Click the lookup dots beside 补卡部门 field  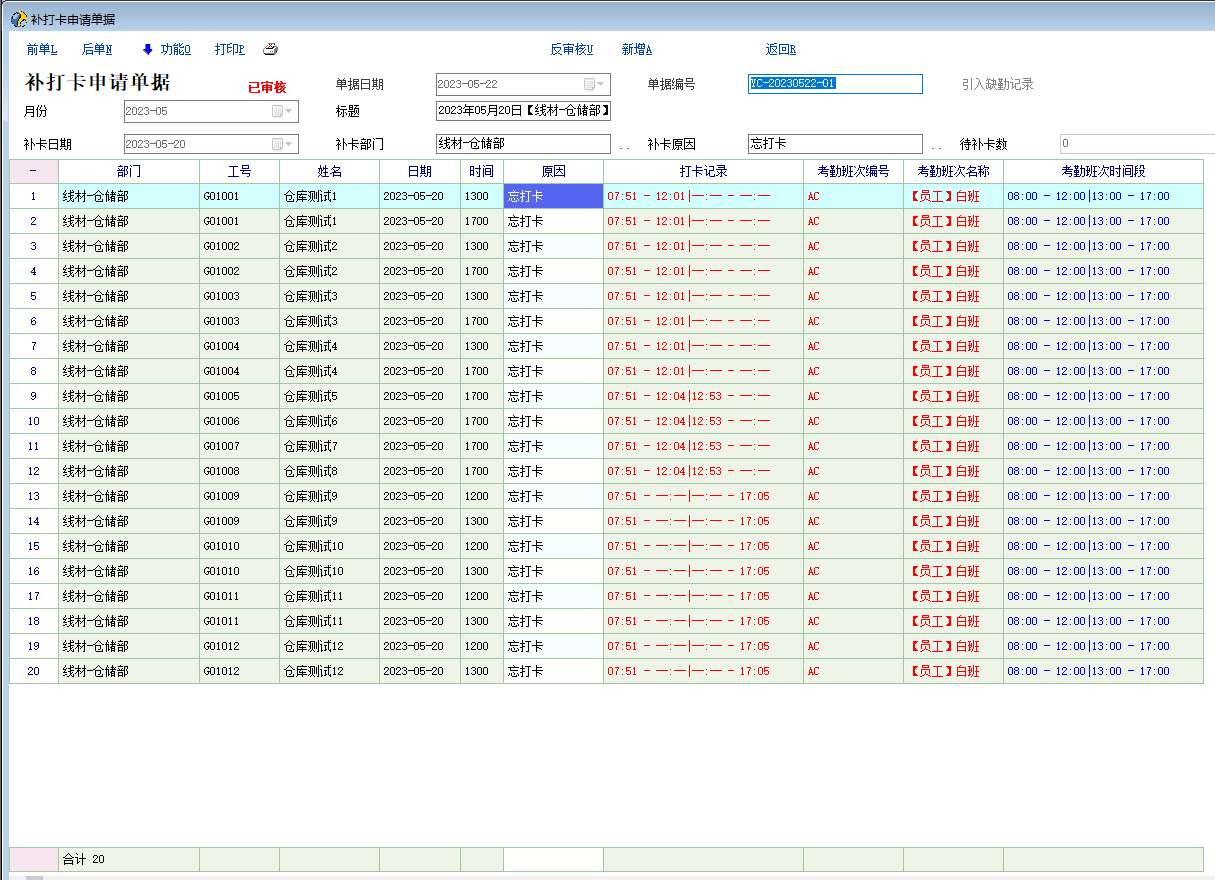tap(624, 146)
